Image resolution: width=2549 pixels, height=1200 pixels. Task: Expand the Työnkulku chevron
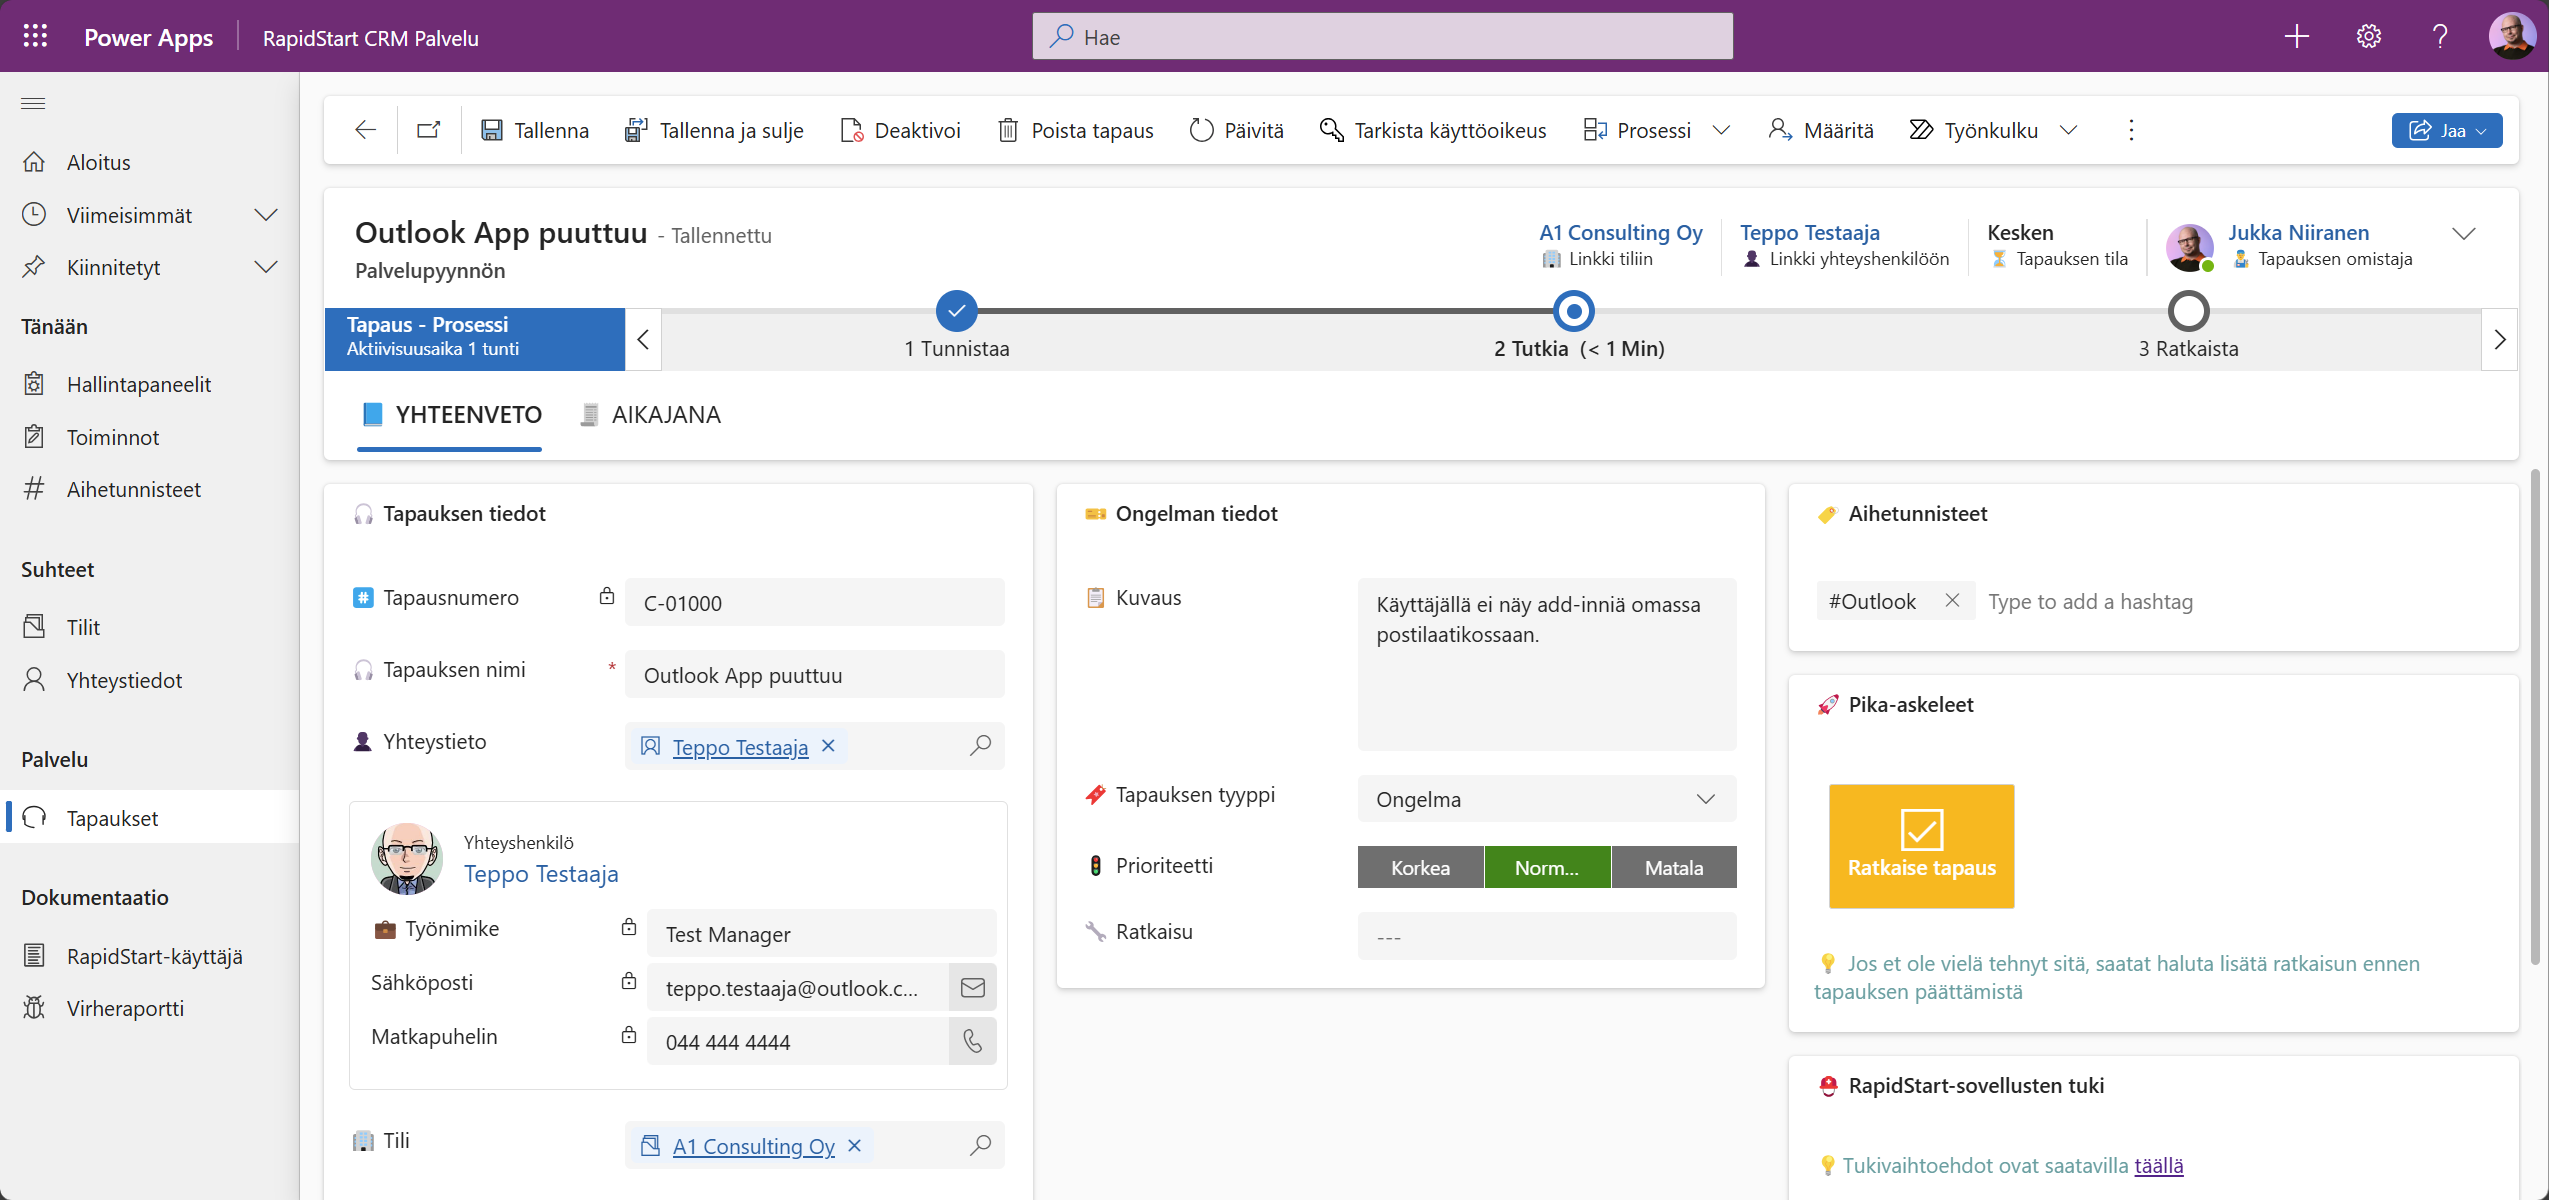[x=2068, y=130]
